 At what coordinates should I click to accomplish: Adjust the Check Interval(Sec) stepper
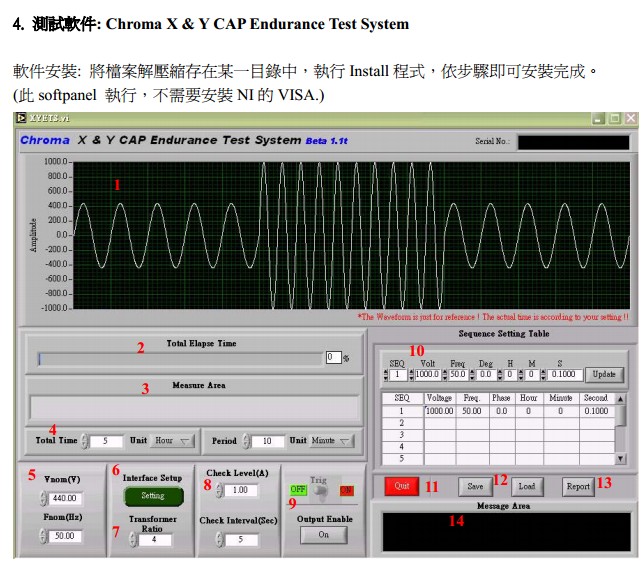(x=219, y=540)
